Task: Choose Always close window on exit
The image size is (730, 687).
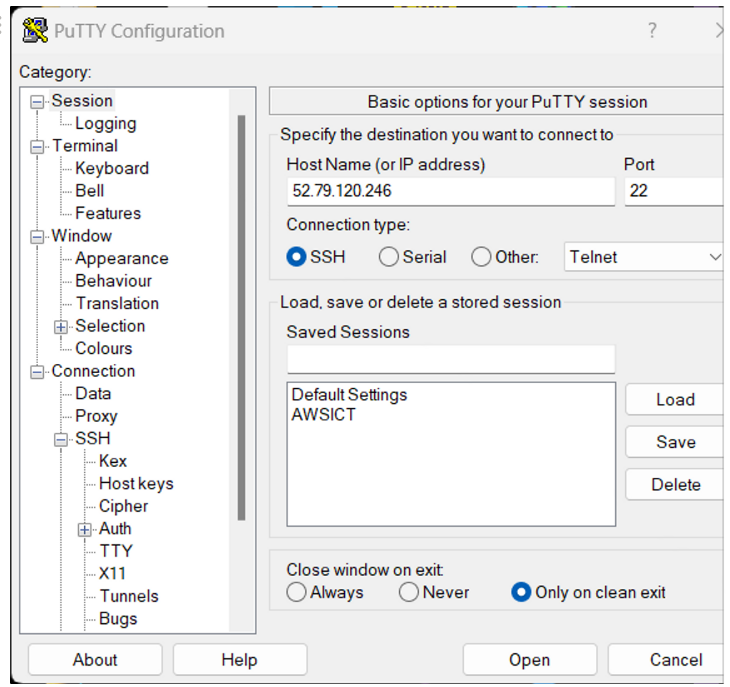Action: 297,592
